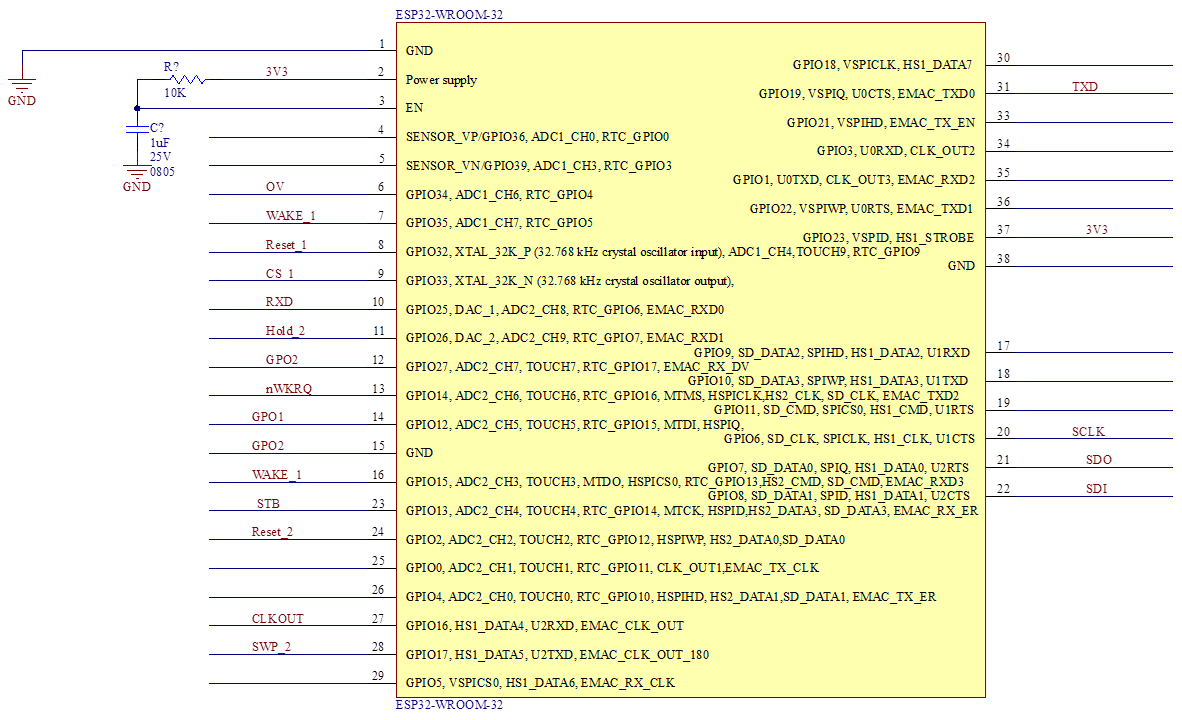The width and height of the screenshot is (1182, 720).
Task: Click the CS_1 net label
Action: tap(280, 274)
